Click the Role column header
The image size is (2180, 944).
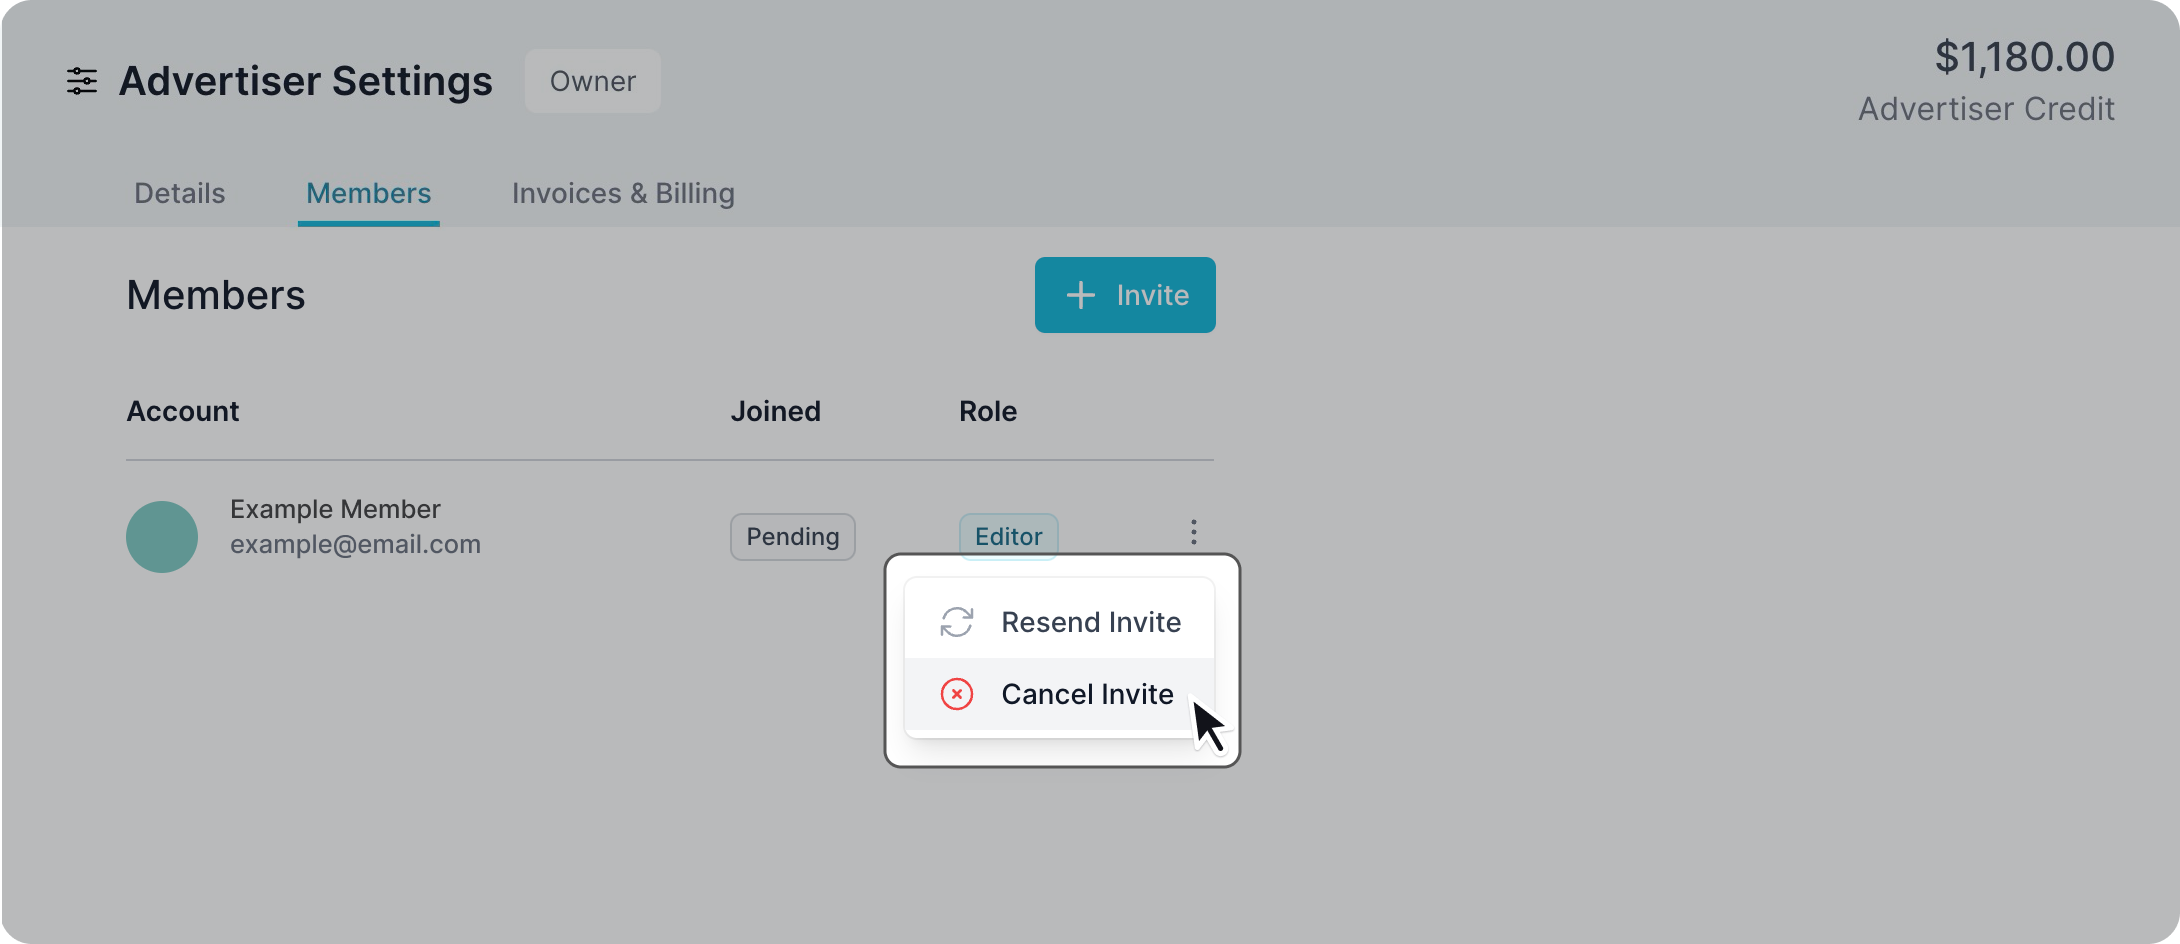[x=988, y=411]
